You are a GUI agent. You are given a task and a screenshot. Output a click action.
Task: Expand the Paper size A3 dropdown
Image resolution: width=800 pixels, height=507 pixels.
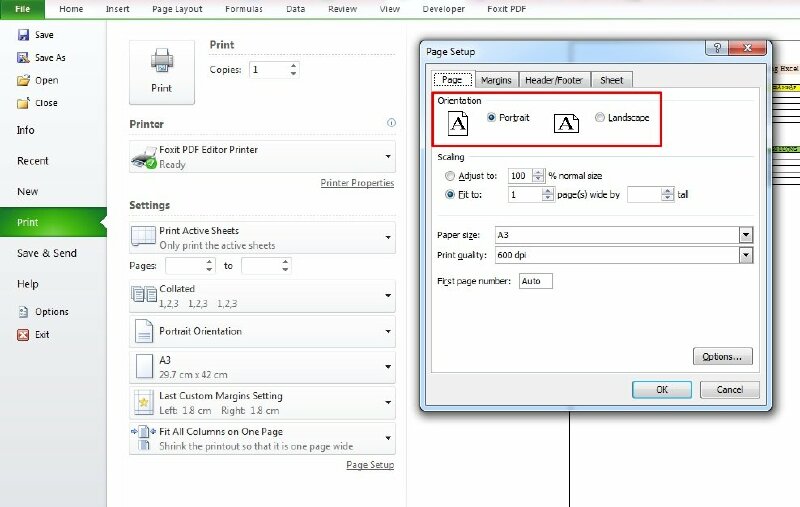click(745, 234)
